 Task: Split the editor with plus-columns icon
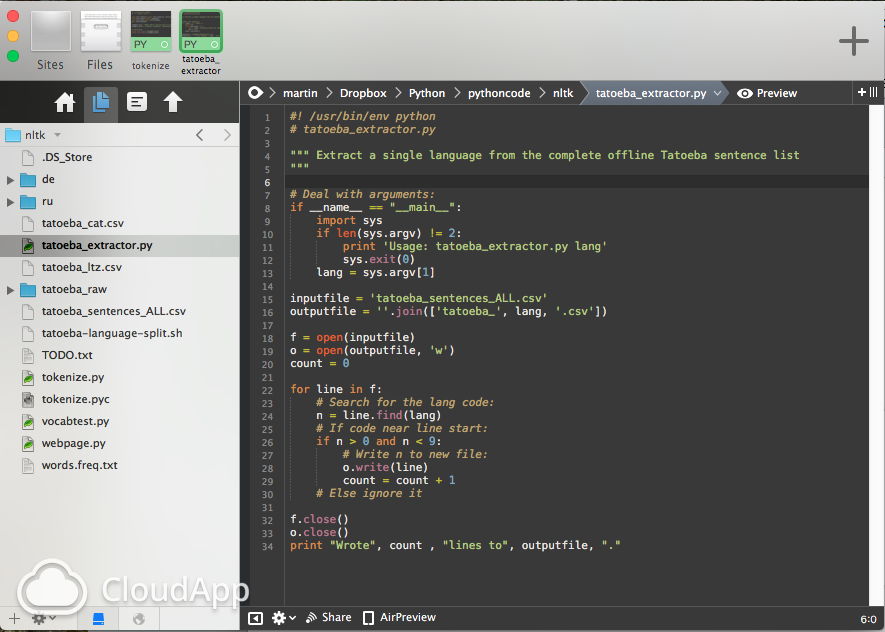click(868, 92)
